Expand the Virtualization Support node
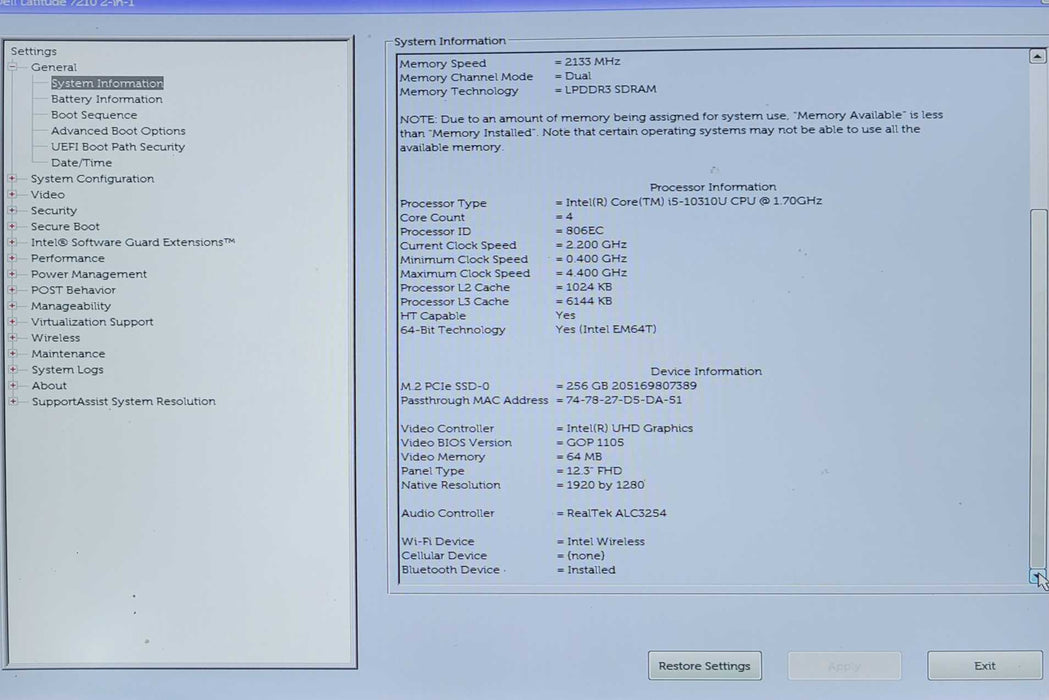The width and height of the screenshot is (1049, 700). [12, 322]
